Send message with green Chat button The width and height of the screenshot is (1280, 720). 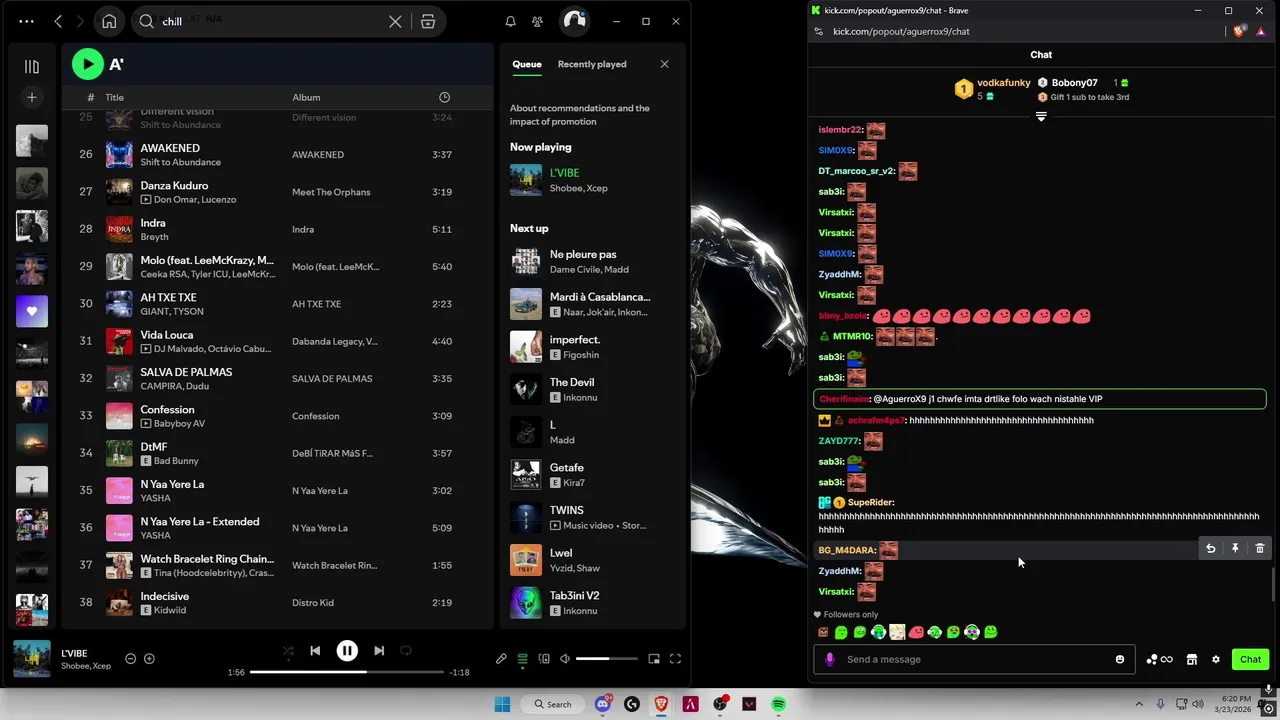1250,659
